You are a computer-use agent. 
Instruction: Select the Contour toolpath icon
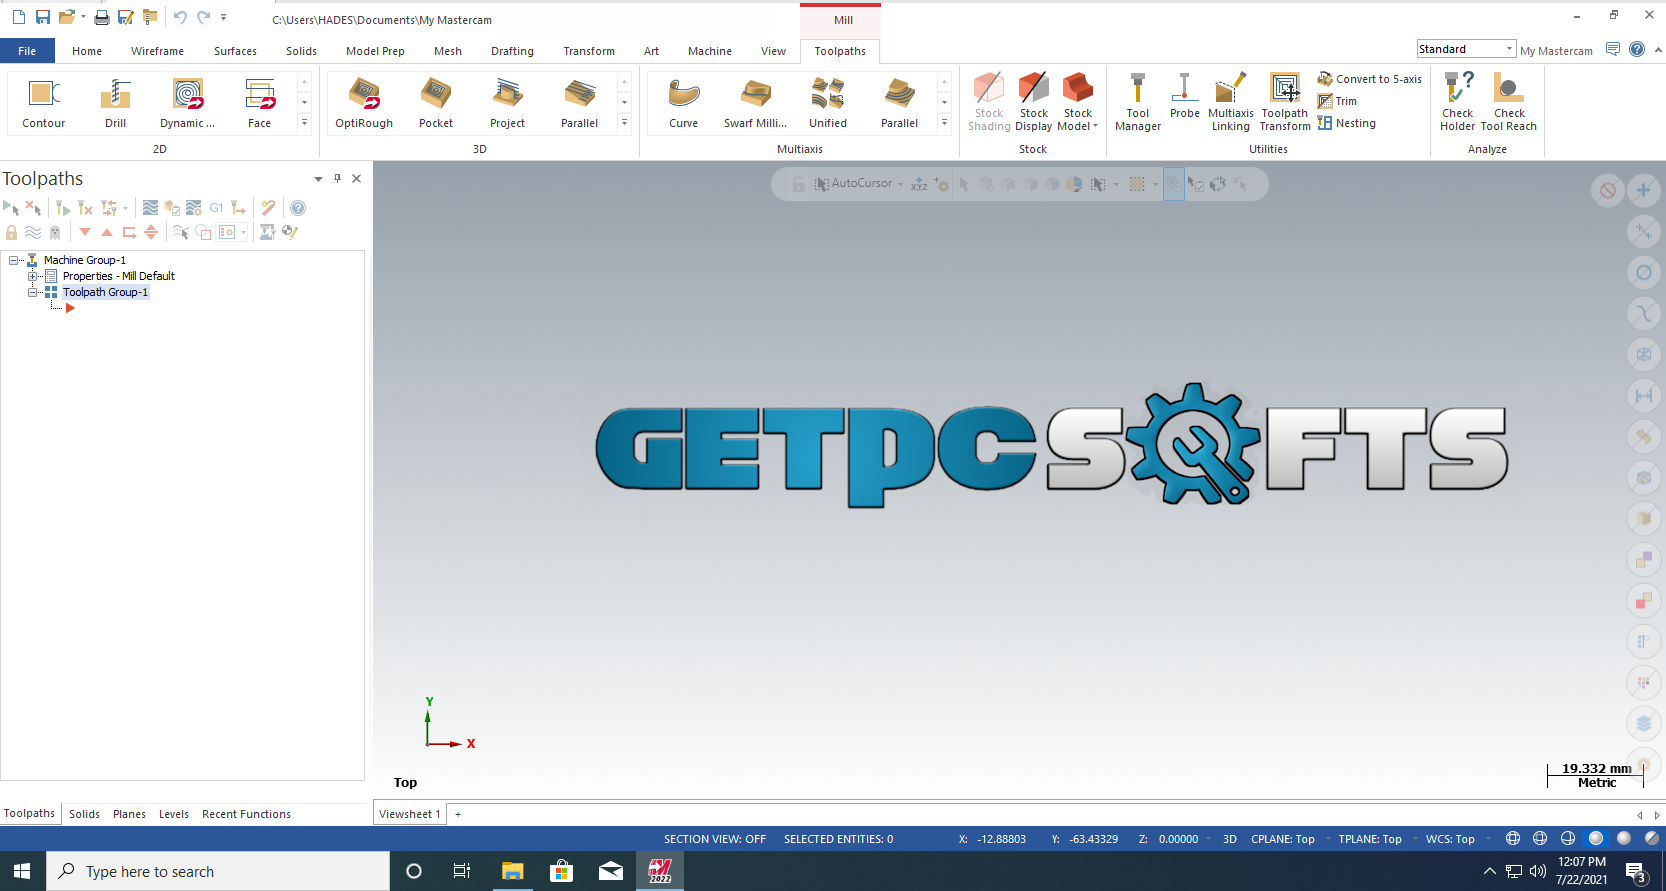point(44,102)
